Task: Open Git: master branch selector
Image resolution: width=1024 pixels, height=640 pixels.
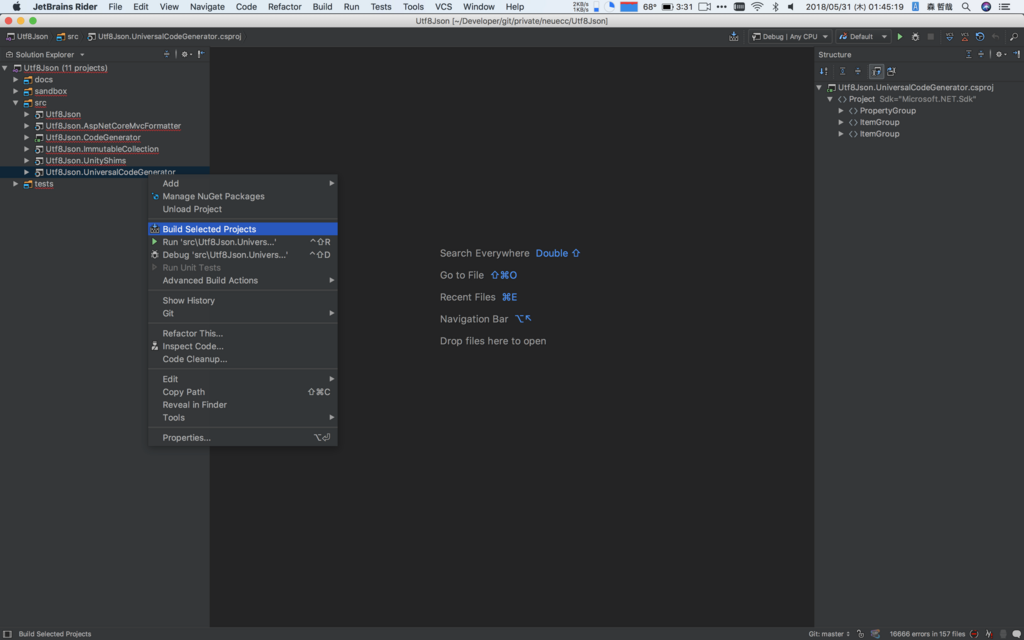Action: pyautogui.click(x=829, y=633)
